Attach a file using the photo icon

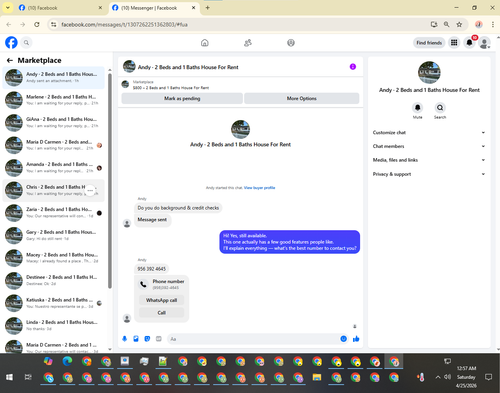[x=136, y=339]
